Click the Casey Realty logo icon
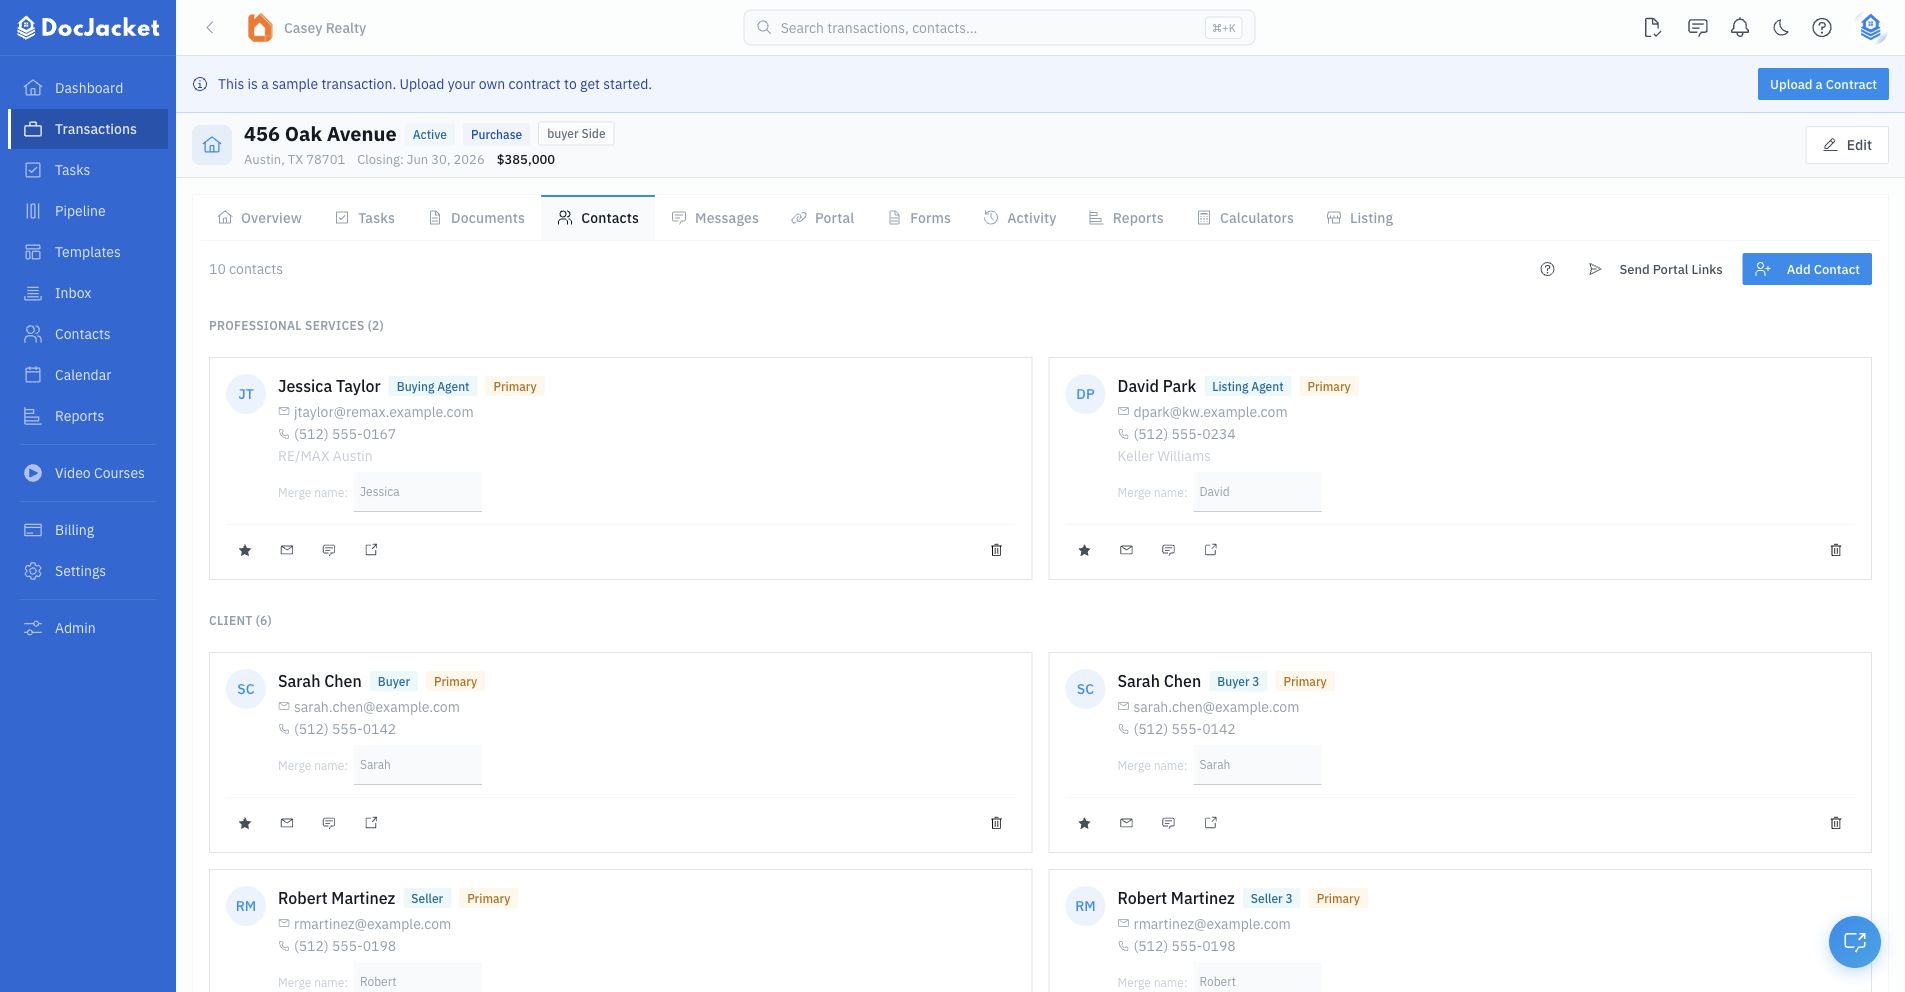This screenshot has height=992, width=1905. pyautogui.click(x=260, y=28)
